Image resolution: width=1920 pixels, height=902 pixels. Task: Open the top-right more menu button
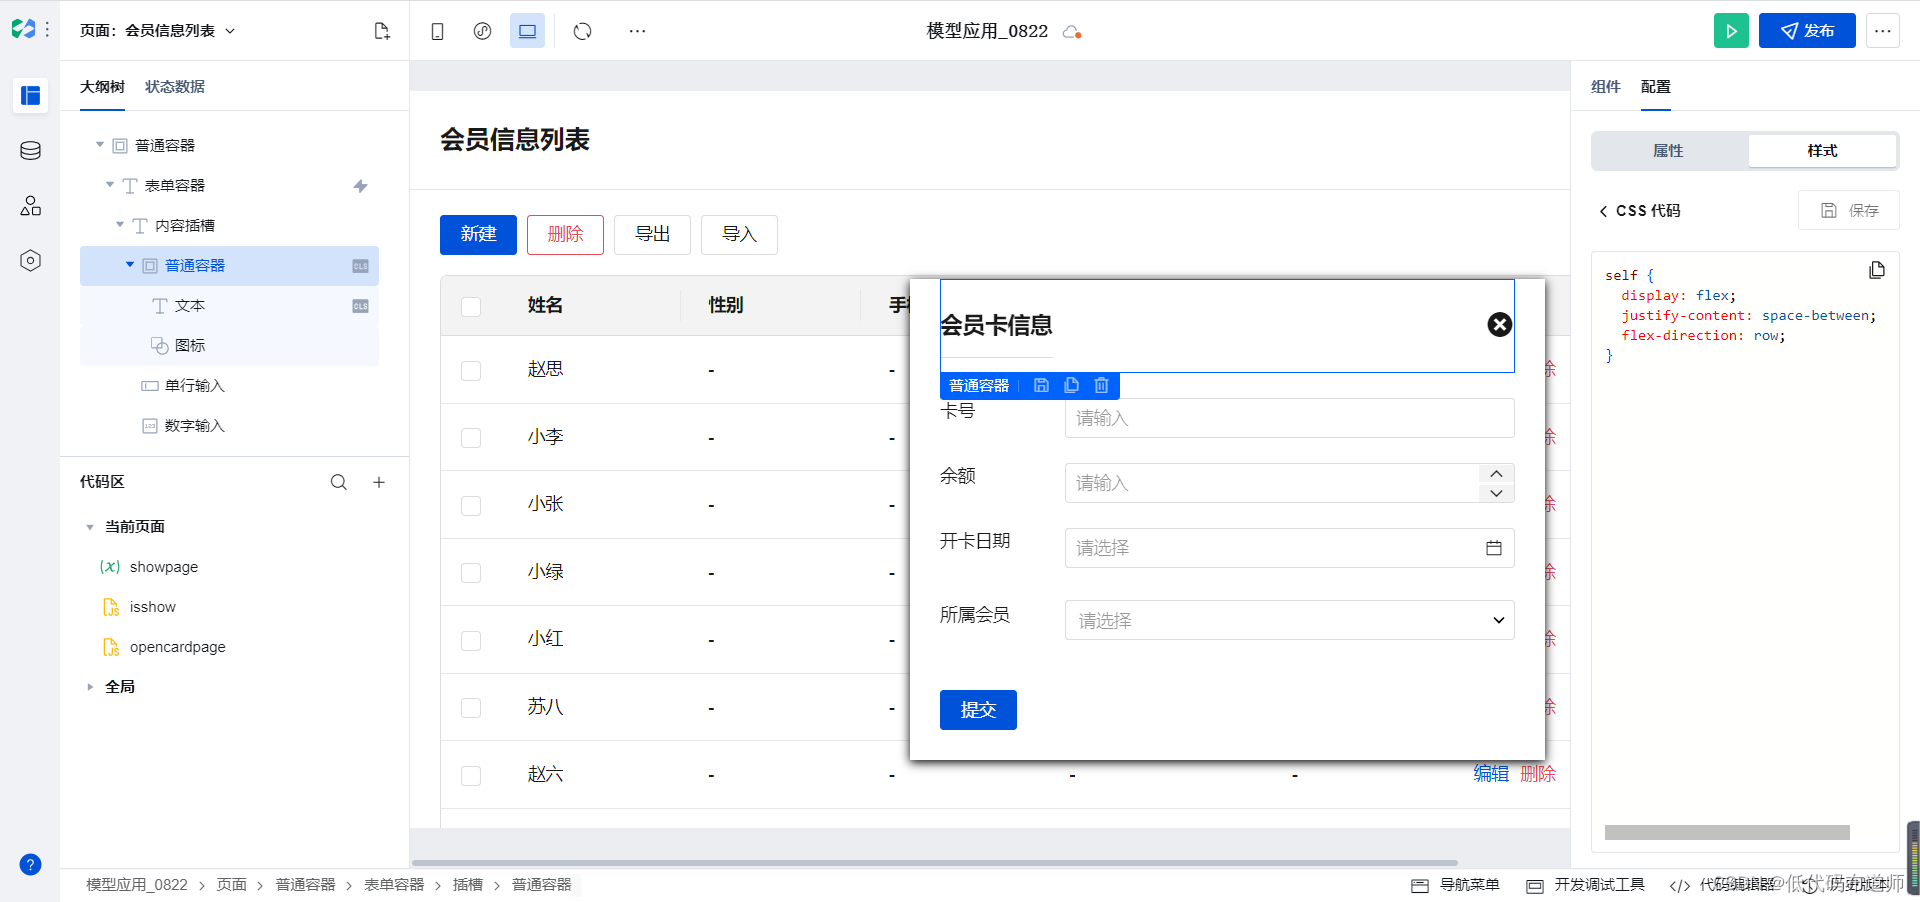[x=1883, y=31]
